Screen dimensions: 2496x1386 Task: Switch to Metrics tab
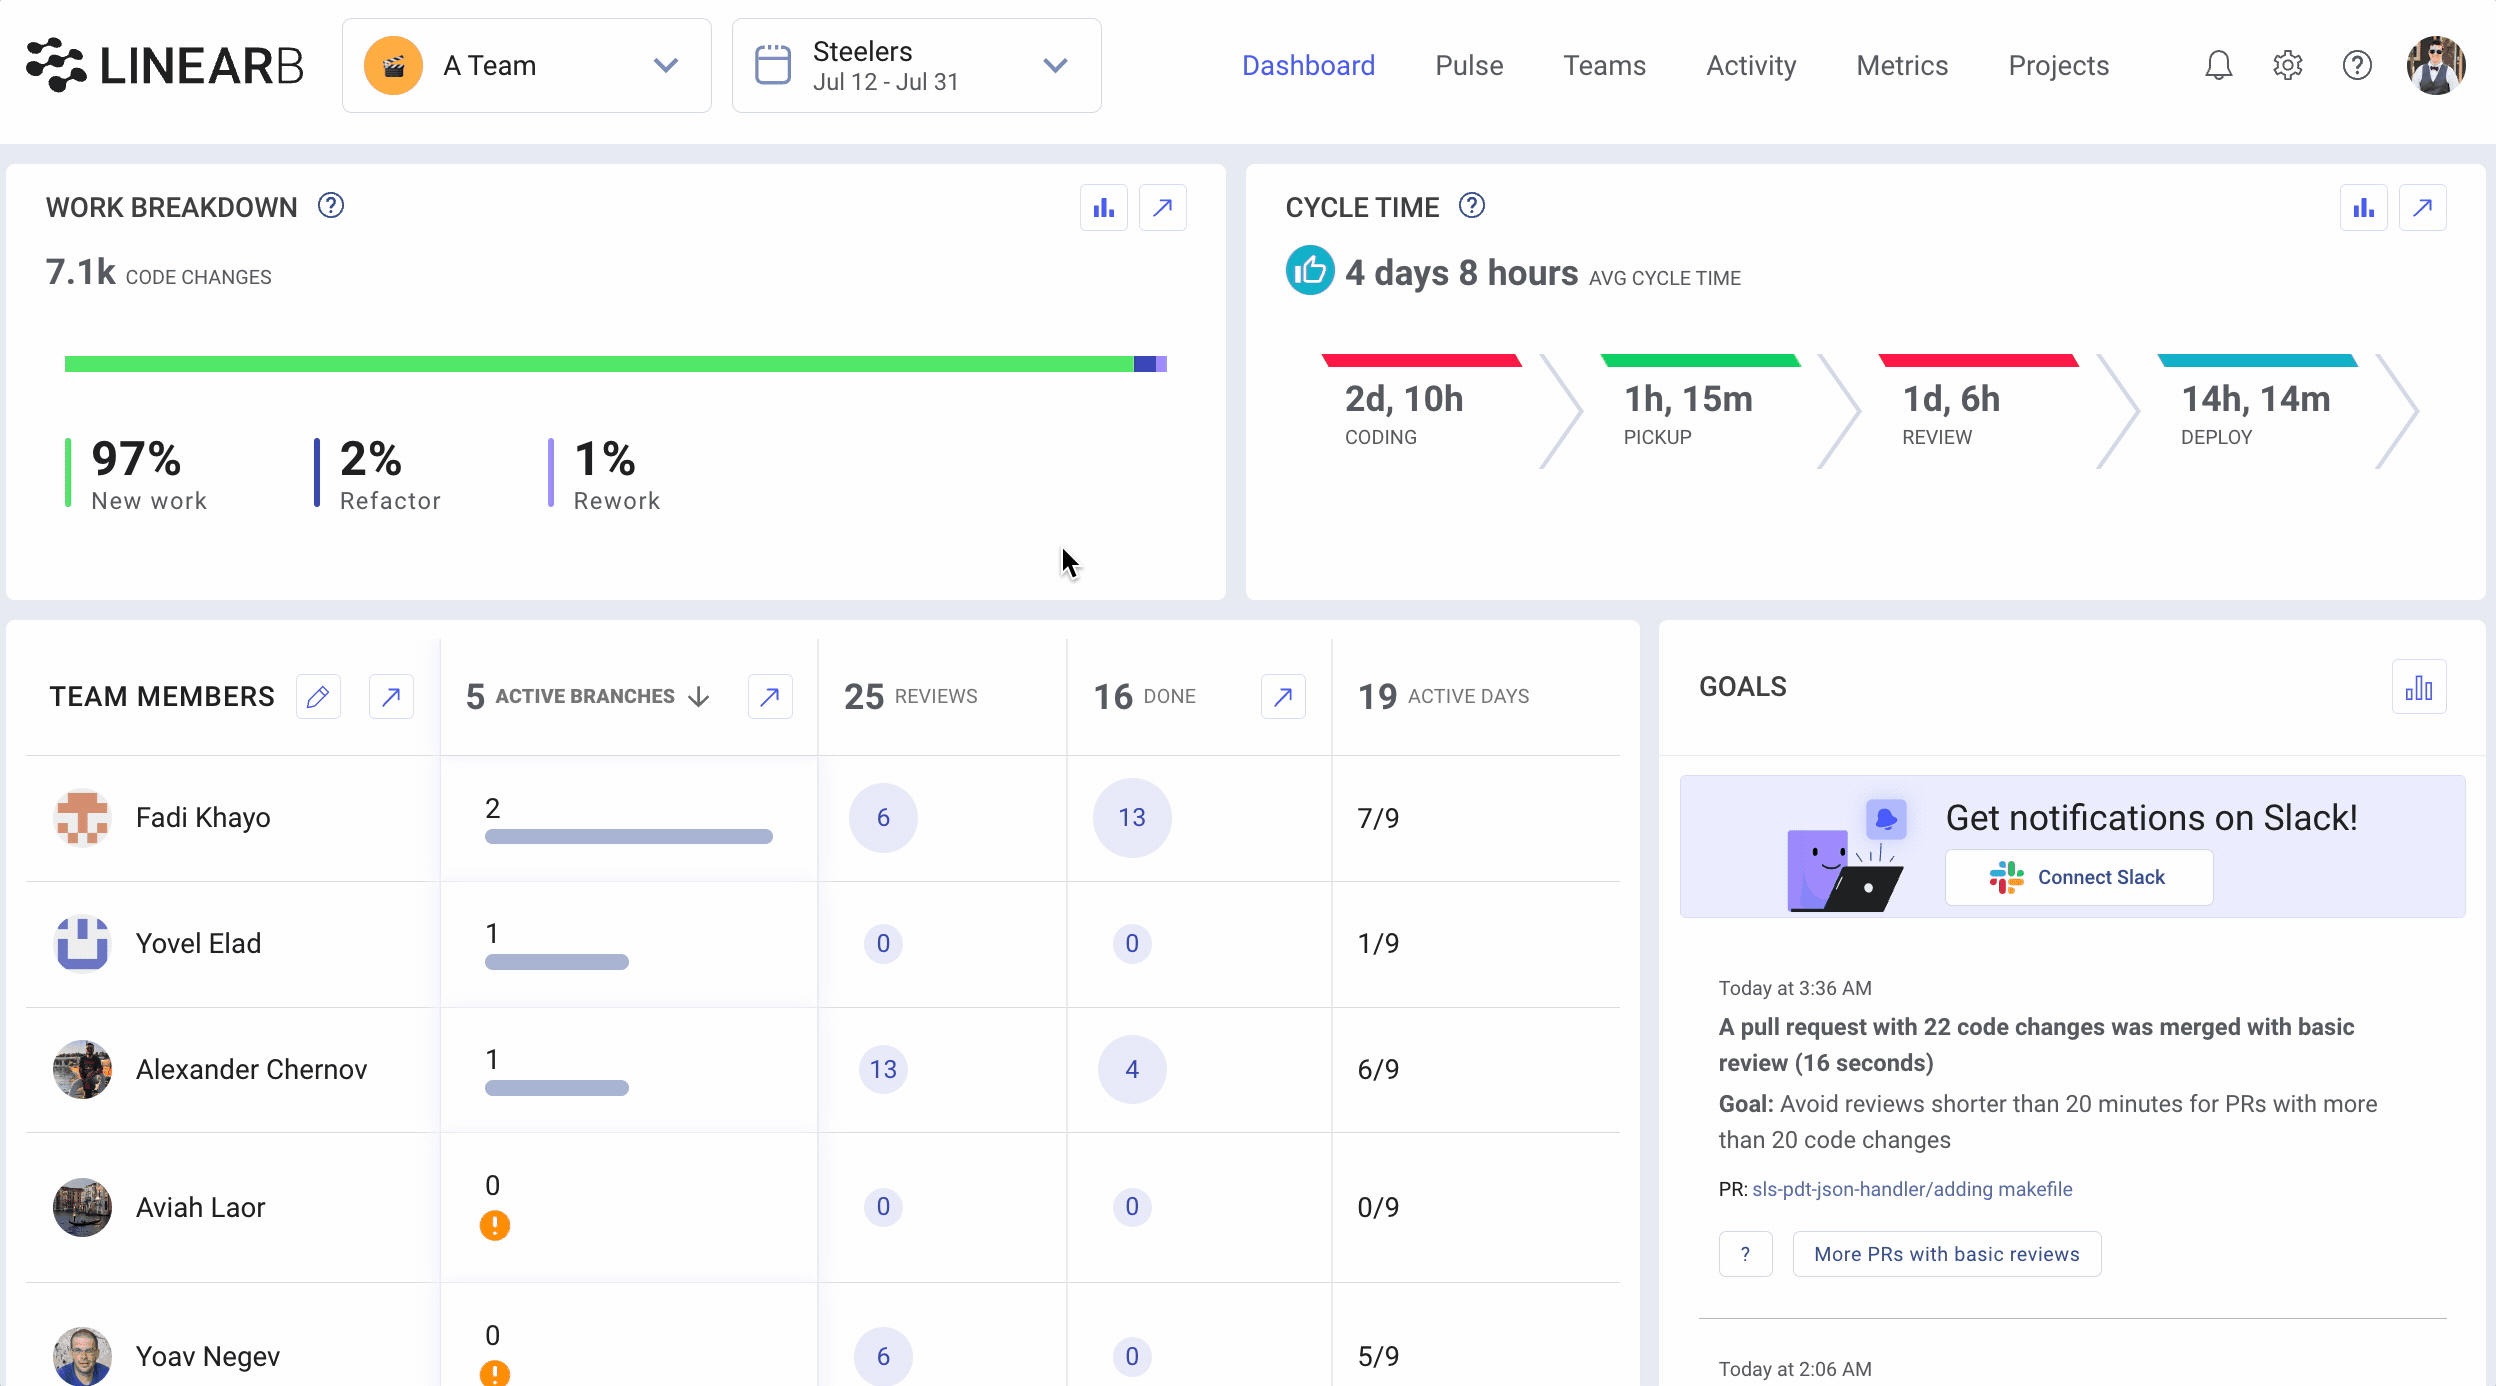tap(1902, 66)
